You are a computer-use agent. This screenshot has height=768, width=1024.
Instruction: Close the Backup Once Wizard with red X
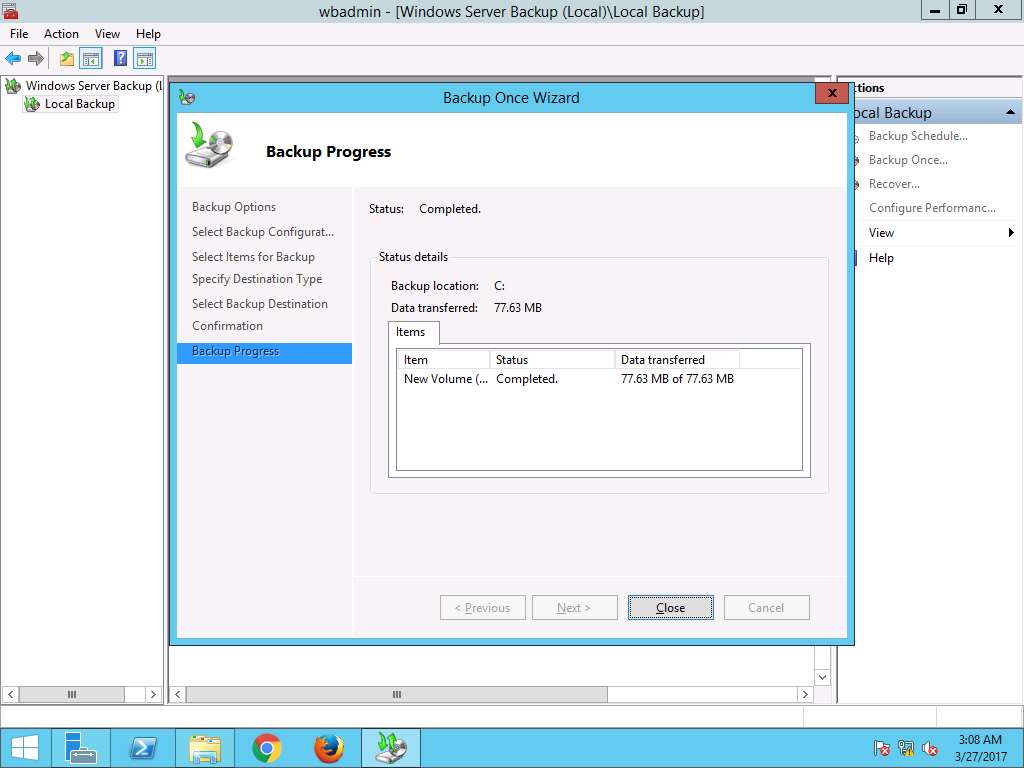pos(832,93)
